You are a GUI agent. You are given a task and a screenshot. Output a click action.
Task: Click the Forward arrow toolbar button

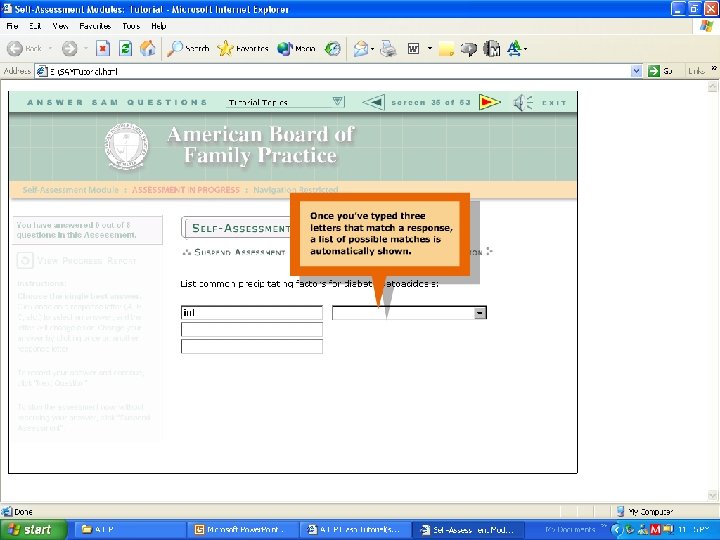(x=69, y=48)
